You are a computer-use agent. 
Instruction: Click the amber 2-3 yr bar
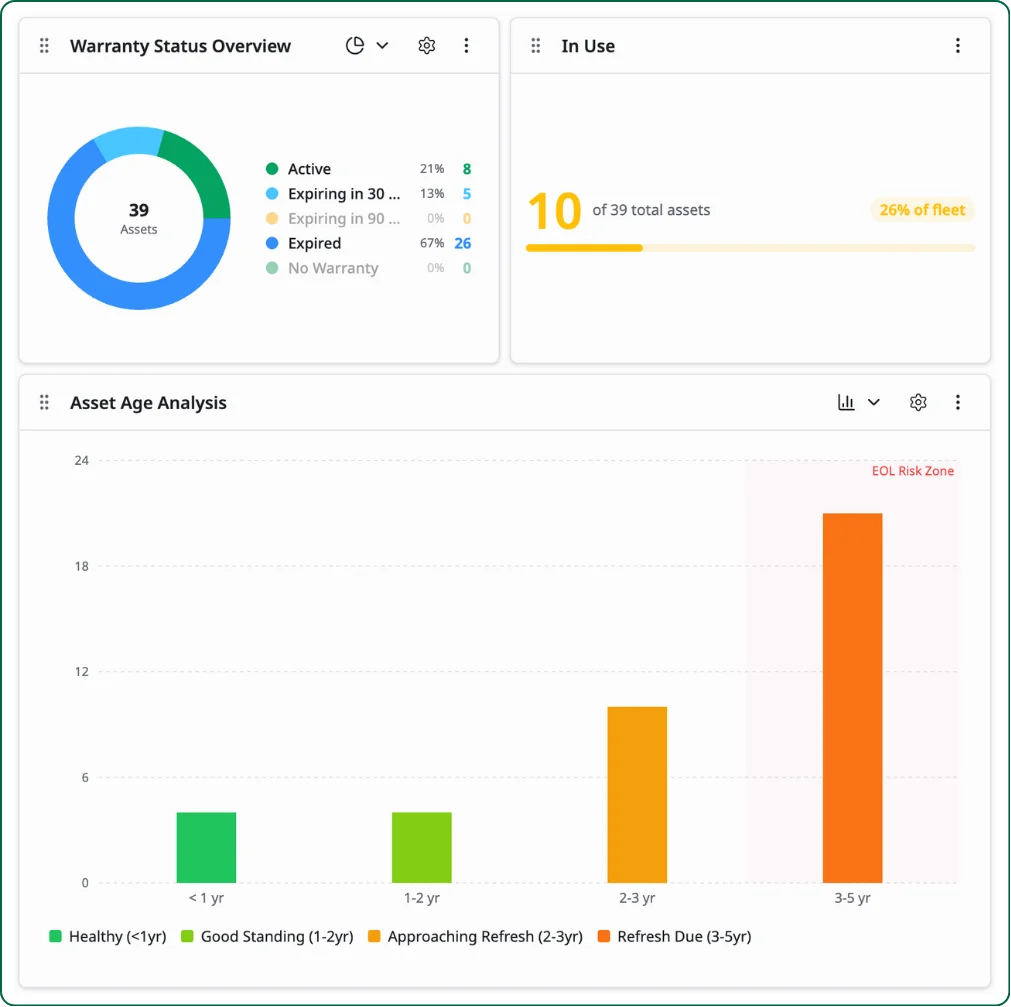[637, 794]
